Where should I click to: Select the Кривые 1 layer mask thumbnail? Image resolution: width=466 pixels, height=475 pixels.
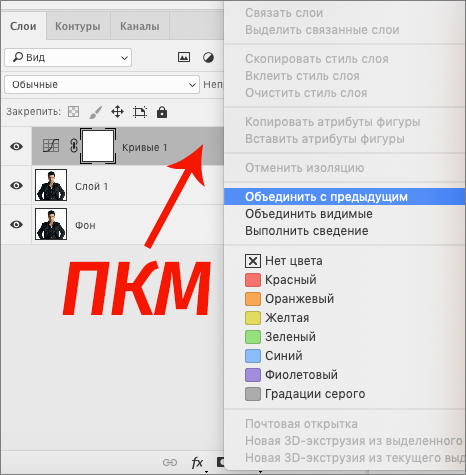pyautogui.click(x=98, y=146)
